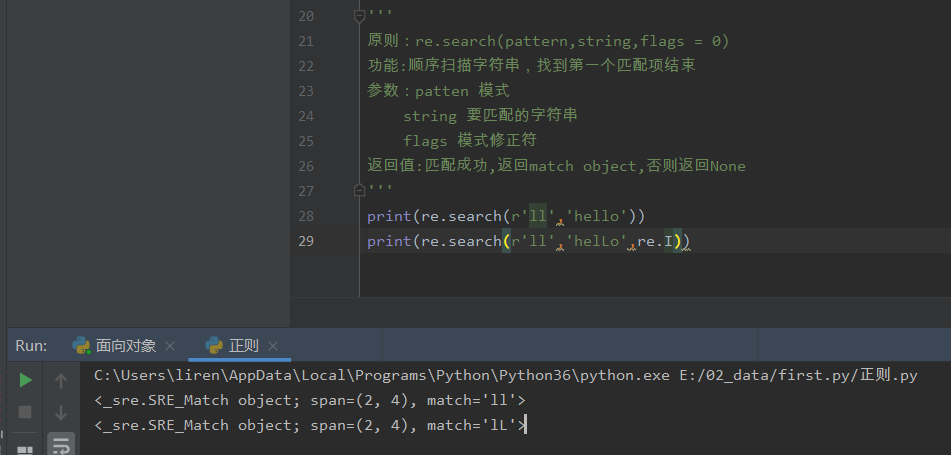Click string 要匹配的字符串 comment line
Screen dimensions: 951x455
coord(490,115)
